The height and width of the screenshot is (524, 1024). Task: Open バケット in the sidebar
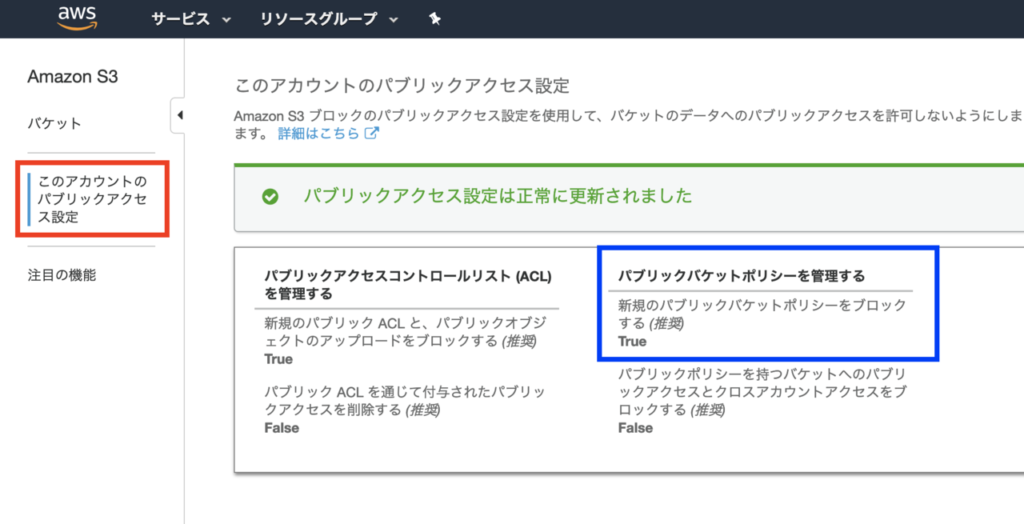[x=54, y=123]
